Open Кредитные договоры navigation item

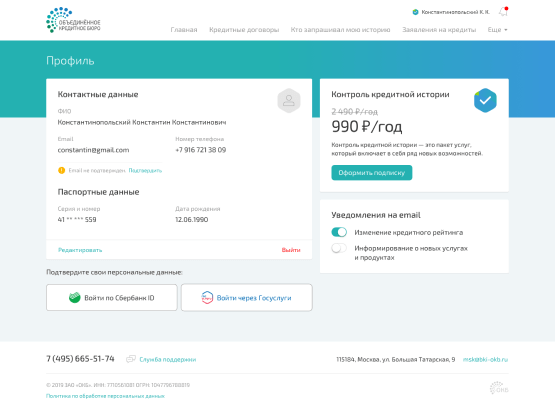coord(244,30)
